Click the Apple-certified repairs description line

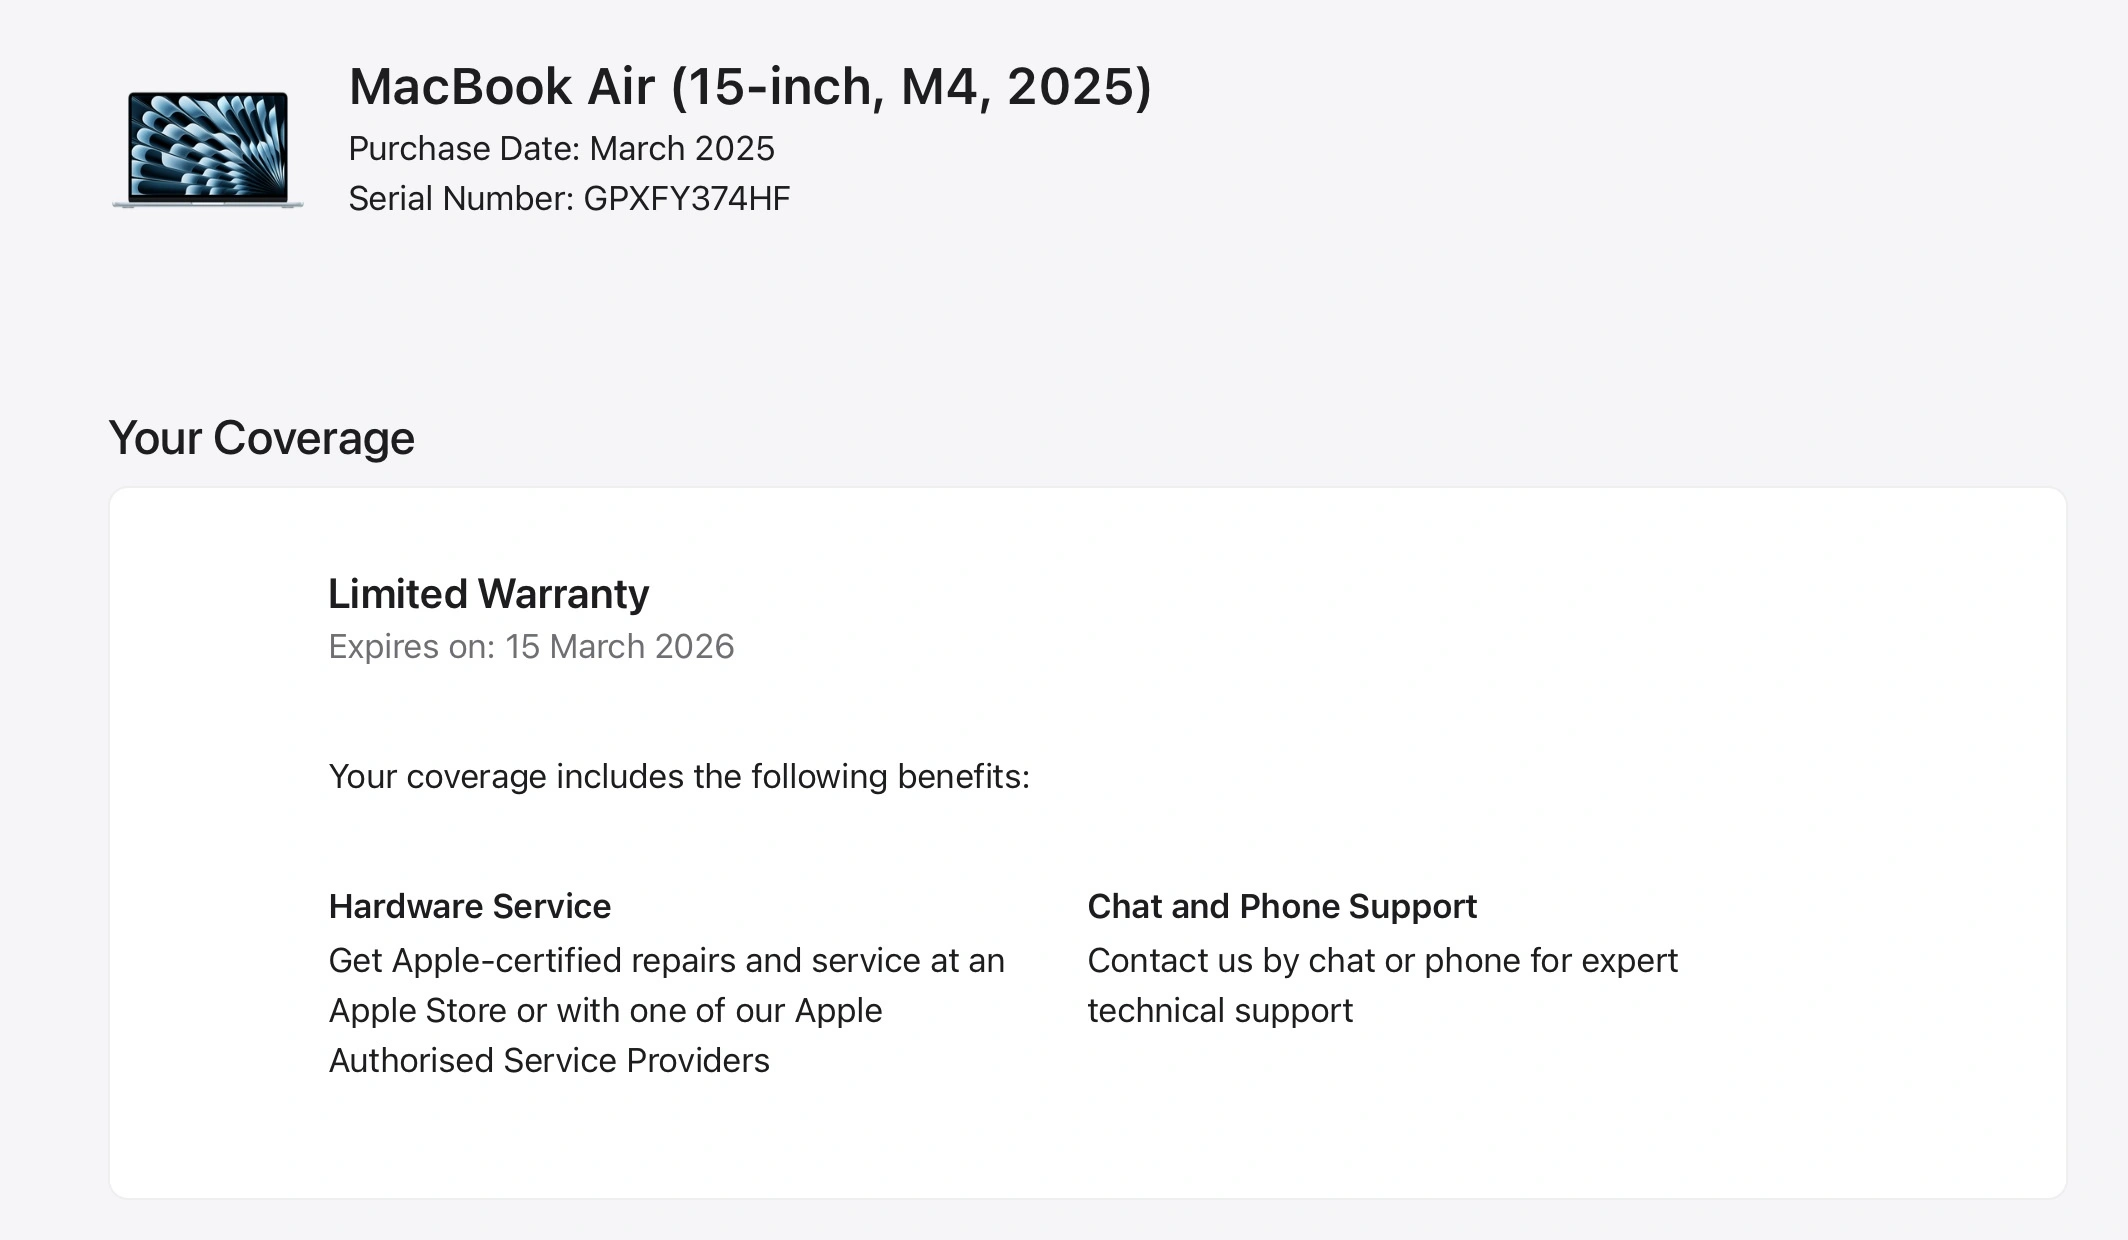[666, 960]
